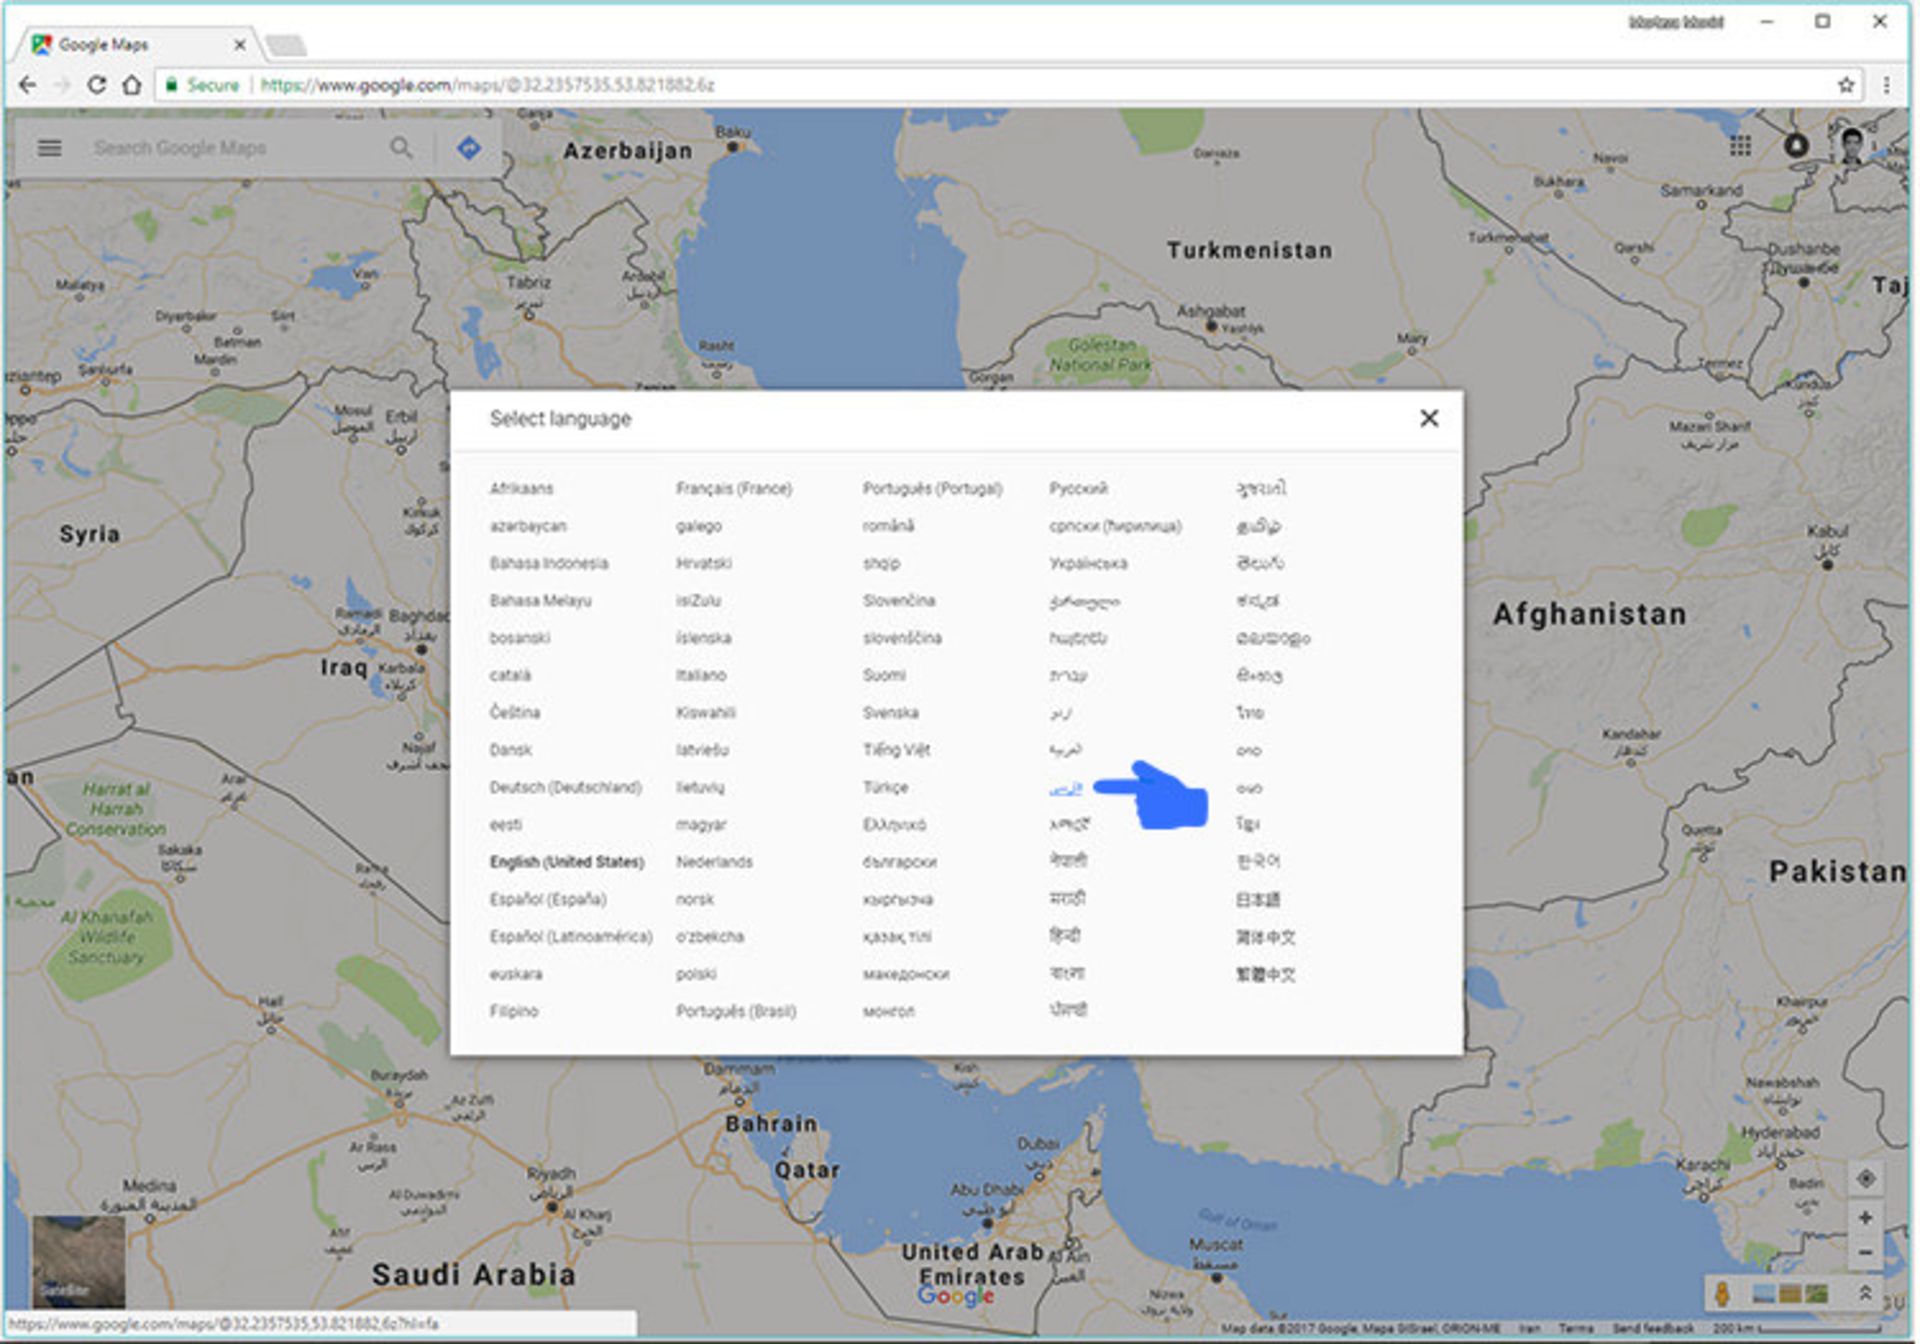The image size is (1920, 1344).
Task: Open the Google apps grid
Action: [x=1740, y=147]
